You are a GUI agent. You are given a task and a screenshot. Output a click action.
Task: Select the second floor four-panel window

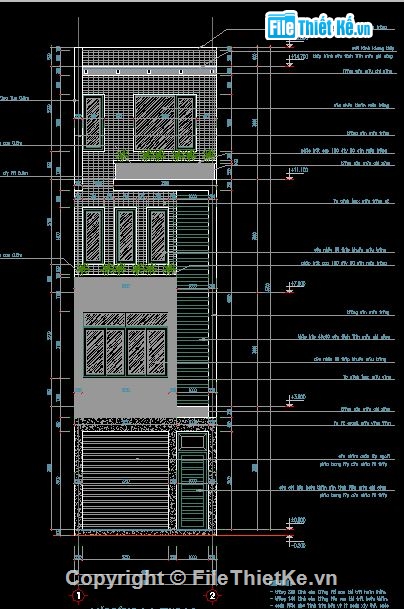coord(125,344)
